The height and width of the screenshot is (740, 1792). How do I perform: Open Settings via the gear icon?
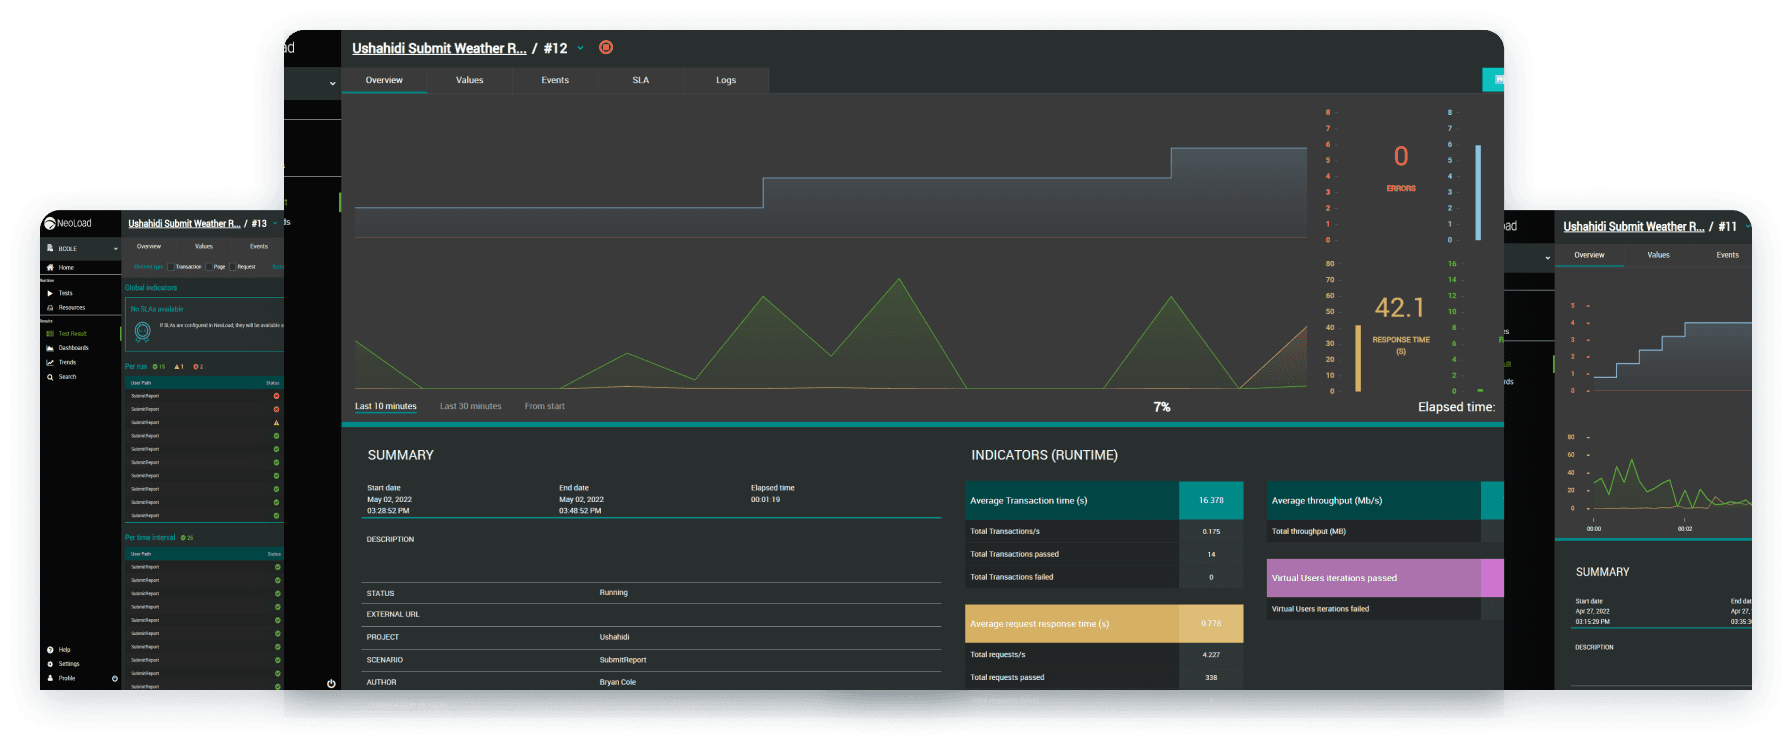pyautogui.click(x=50, y=664)
